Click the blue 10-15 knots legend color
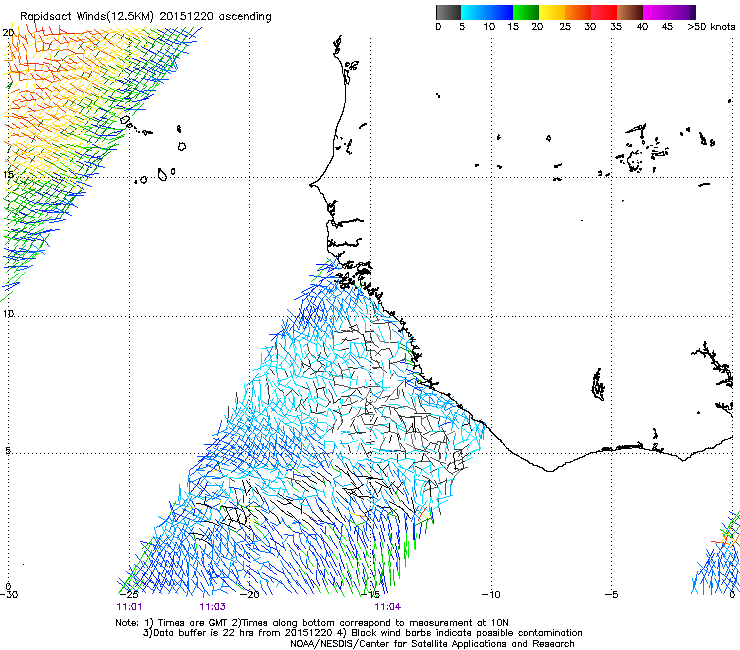 coord(500,12)
